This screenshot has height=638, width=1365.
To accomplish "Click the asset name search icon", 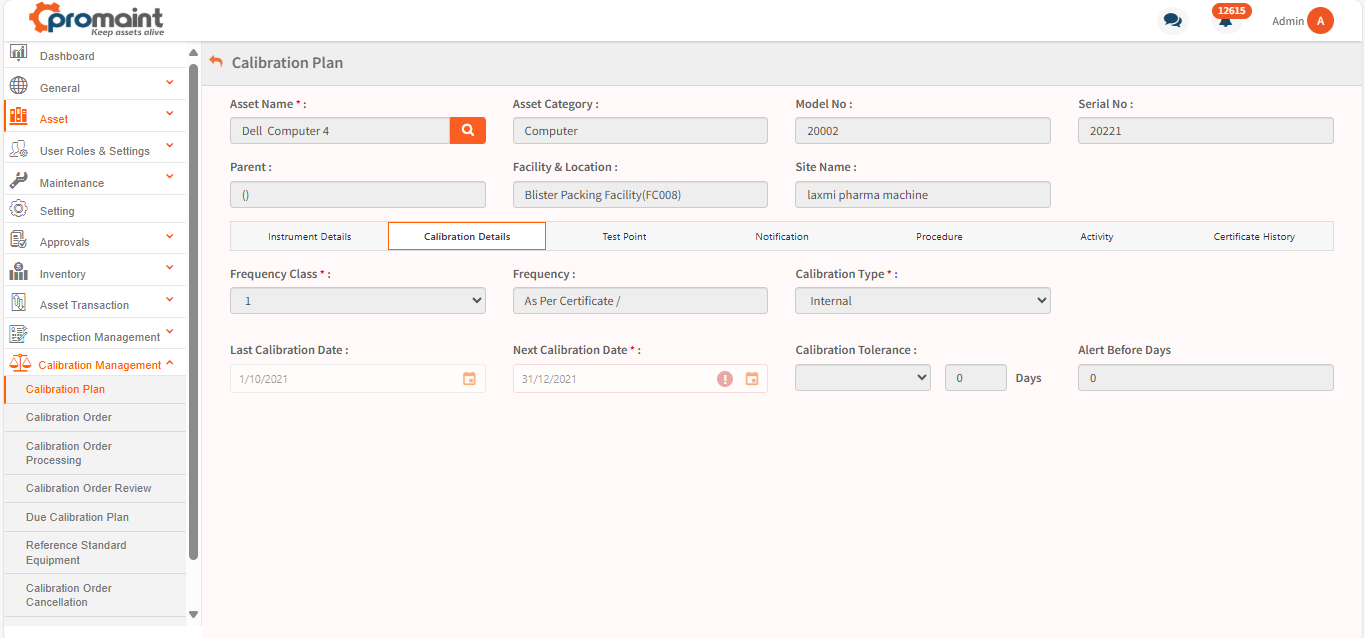I will (467, 131).
